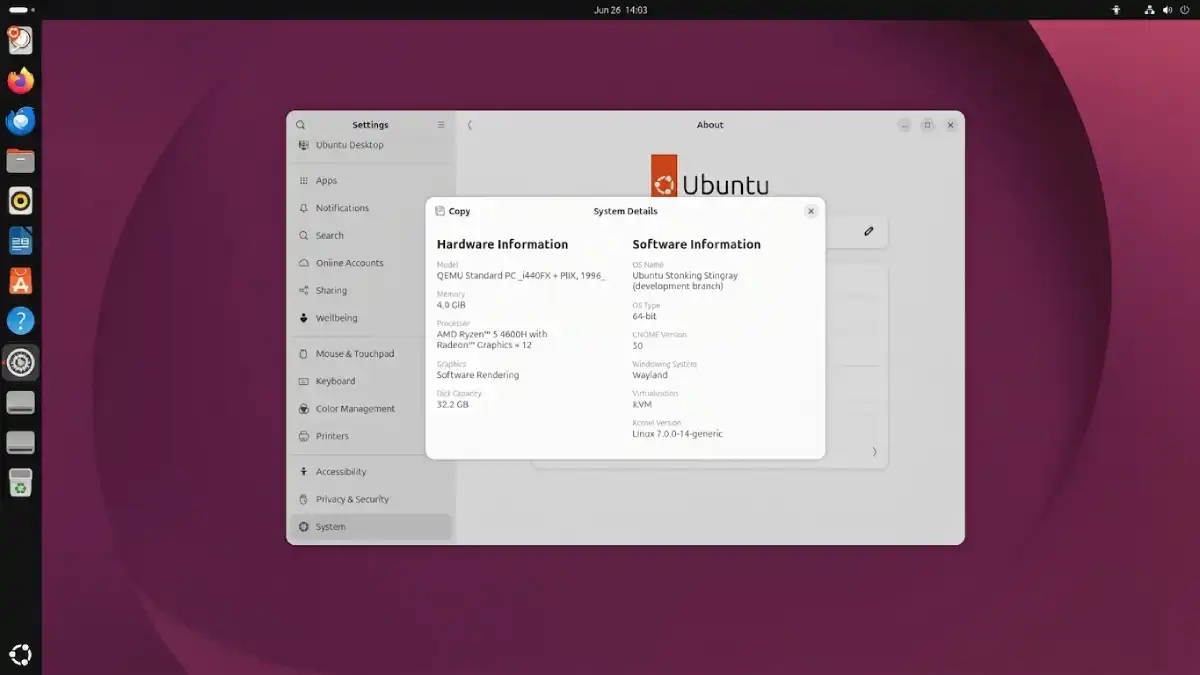Open the App Center dock icon
Viewport: 1200px width, 675px height.
(x=20, y=281)
